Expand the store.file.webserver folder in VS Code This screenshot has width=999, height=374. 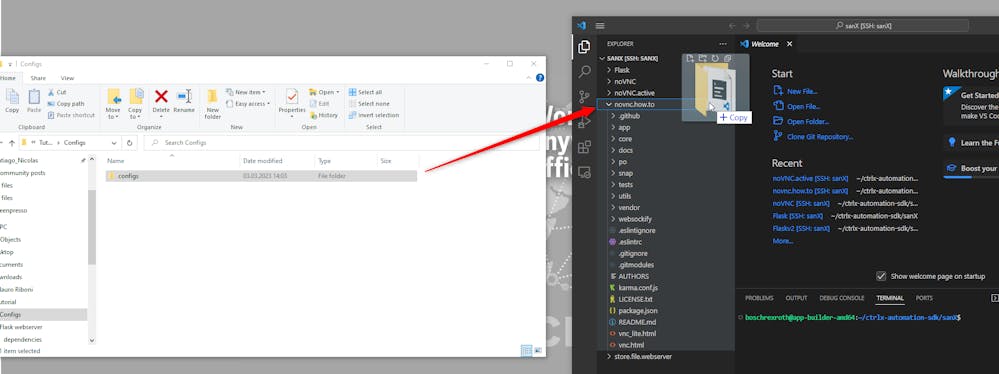point(609,356)
